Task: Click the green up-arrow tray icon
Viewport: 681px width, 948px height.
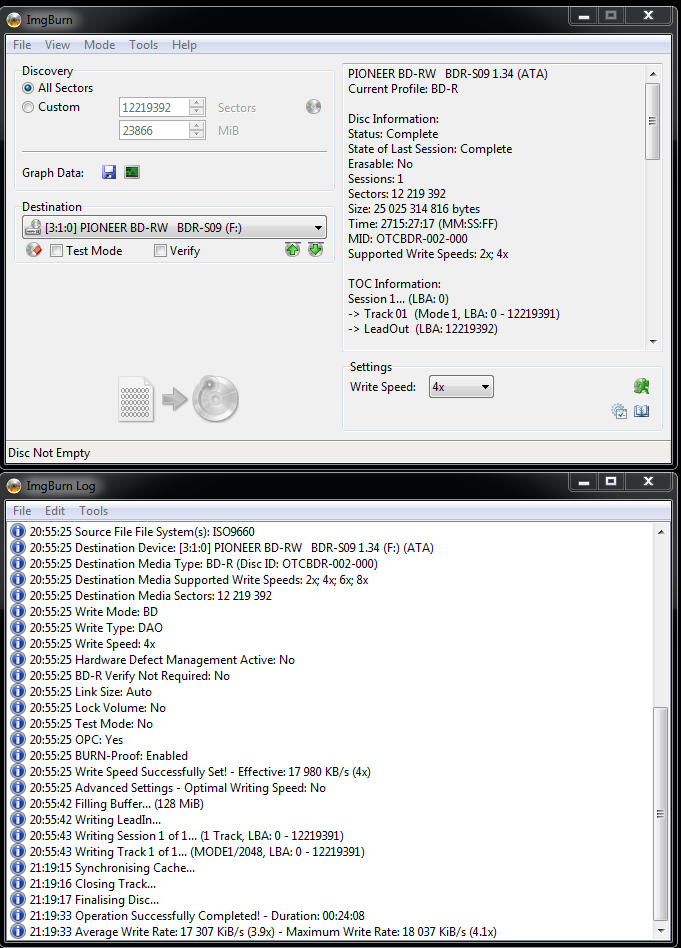Action: (293, 249)
